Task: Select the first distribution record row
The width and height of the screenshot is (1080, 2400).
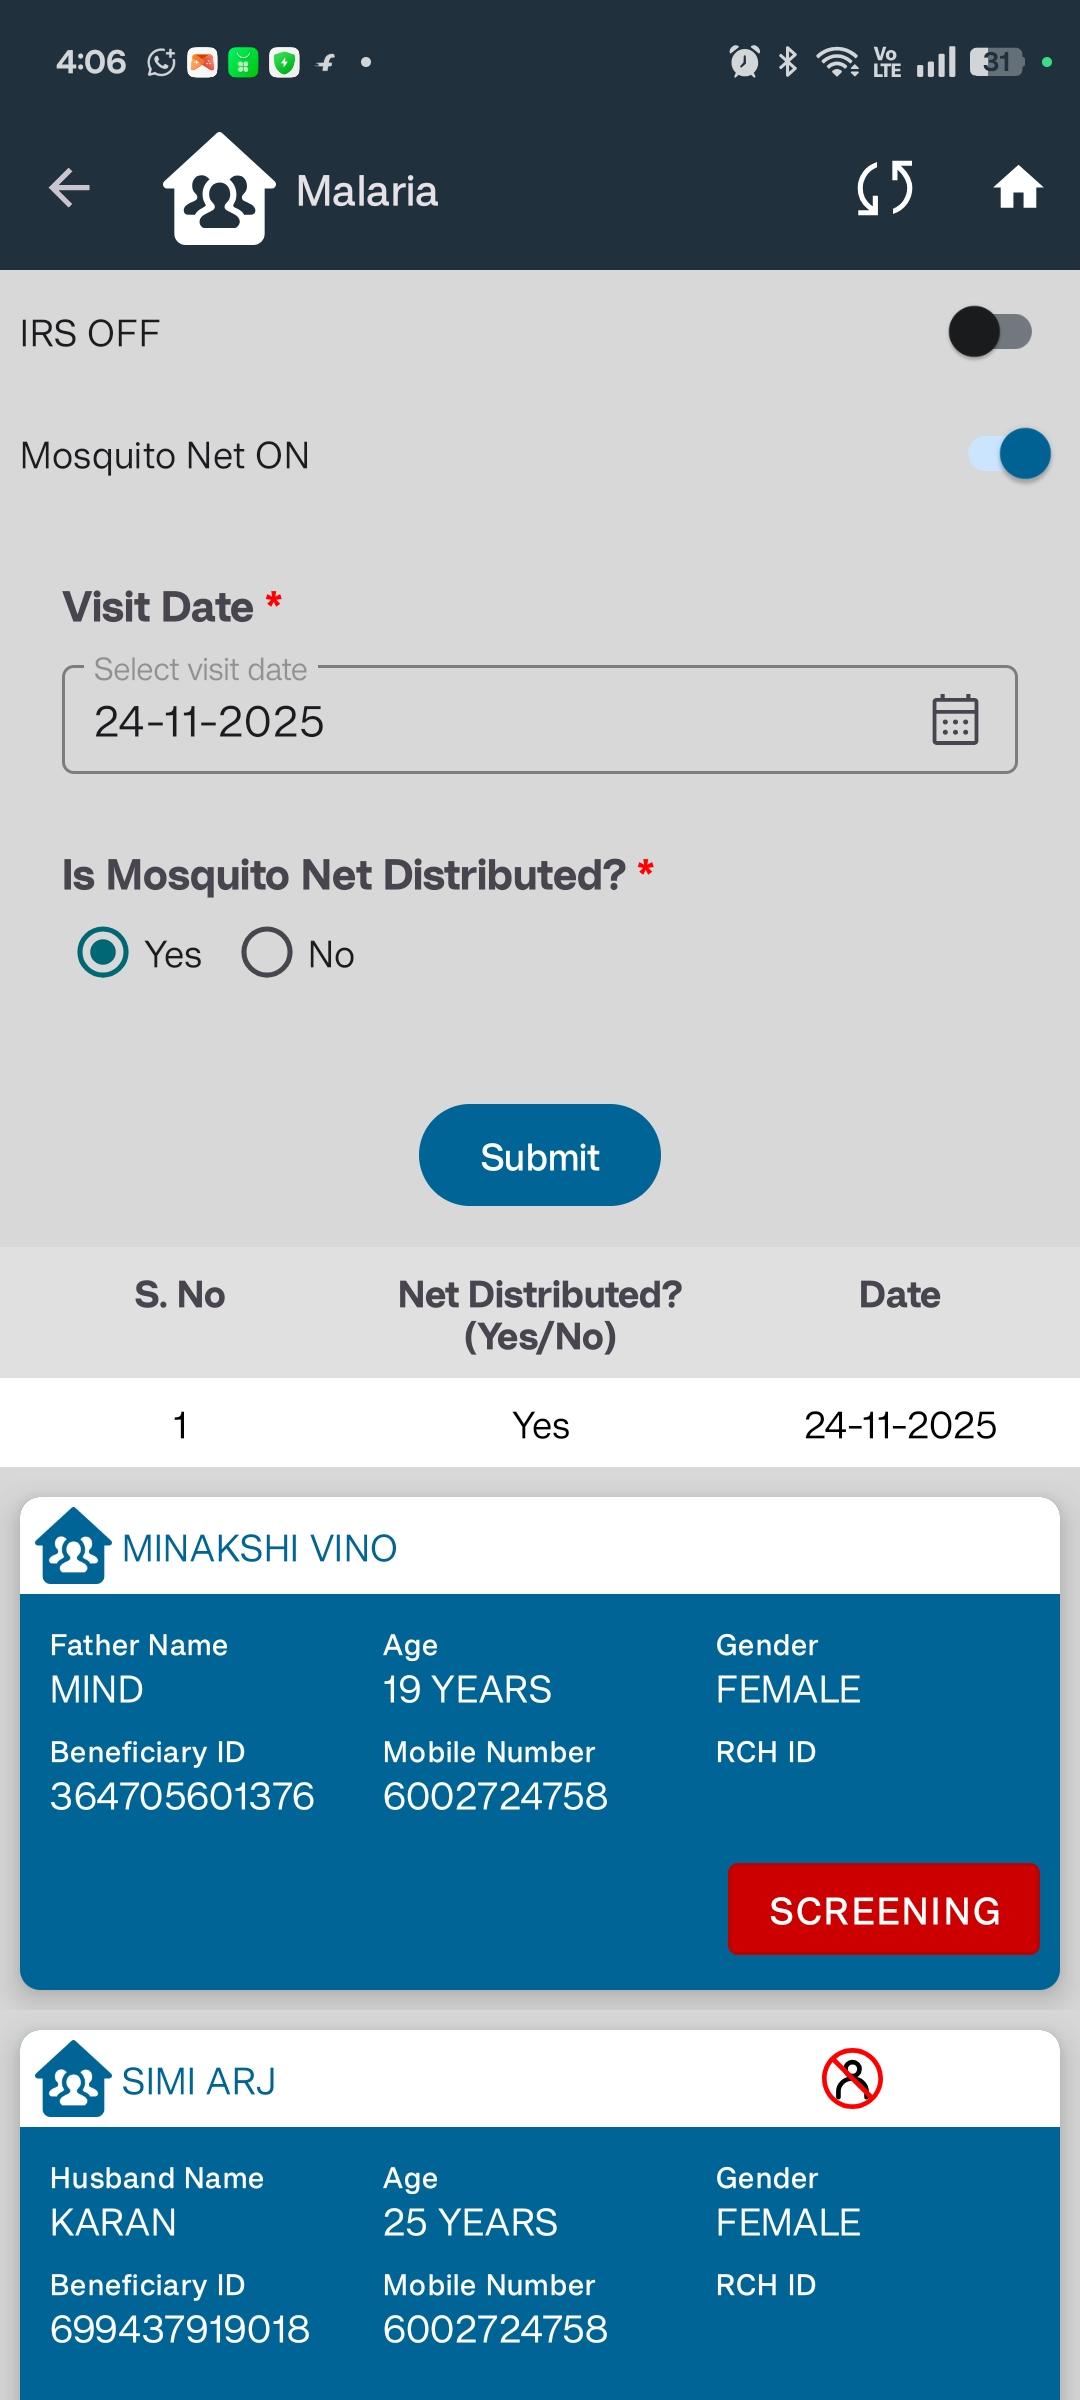Action: click(x=540, y=1424)
